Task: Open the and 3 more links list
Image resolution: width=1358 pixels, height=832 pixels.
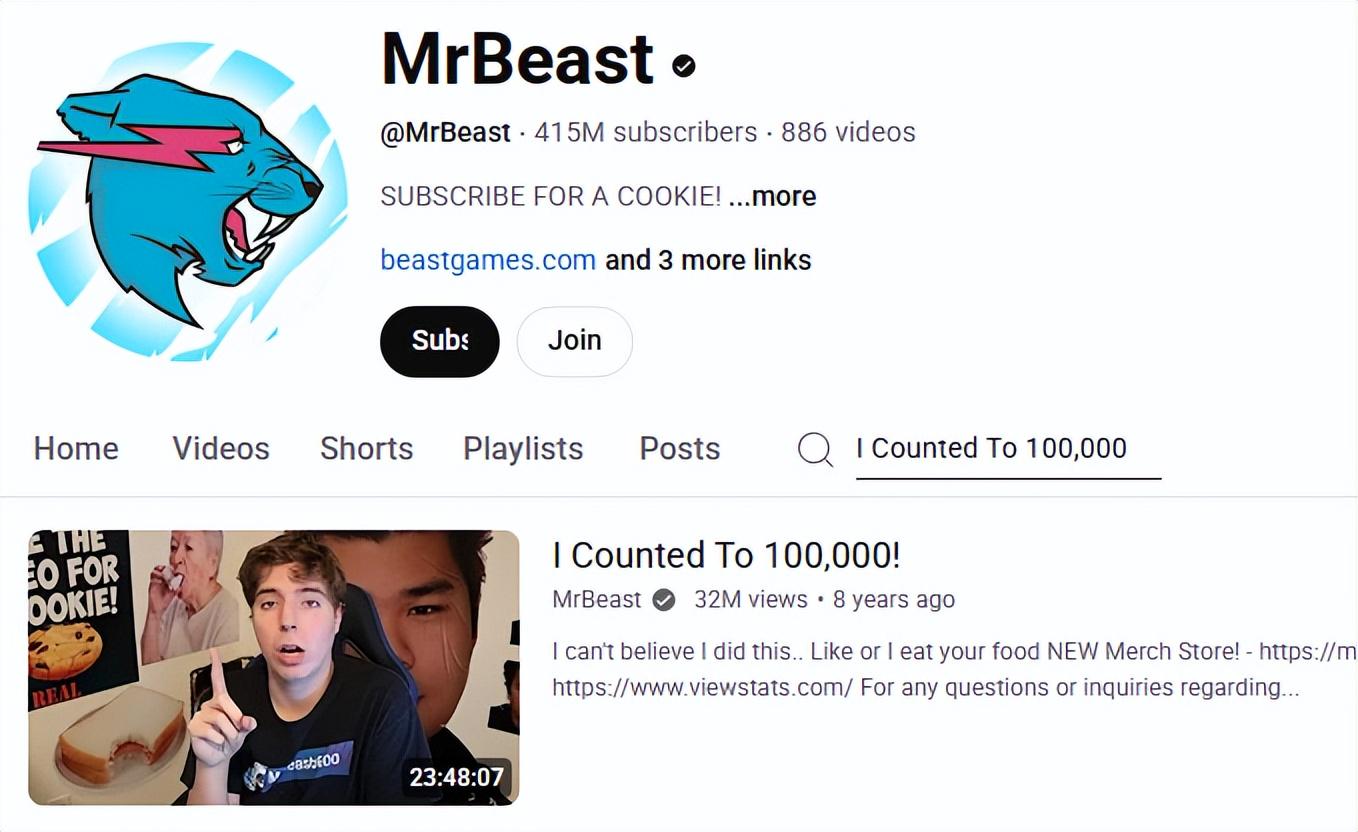Action: tap(708, 260)
